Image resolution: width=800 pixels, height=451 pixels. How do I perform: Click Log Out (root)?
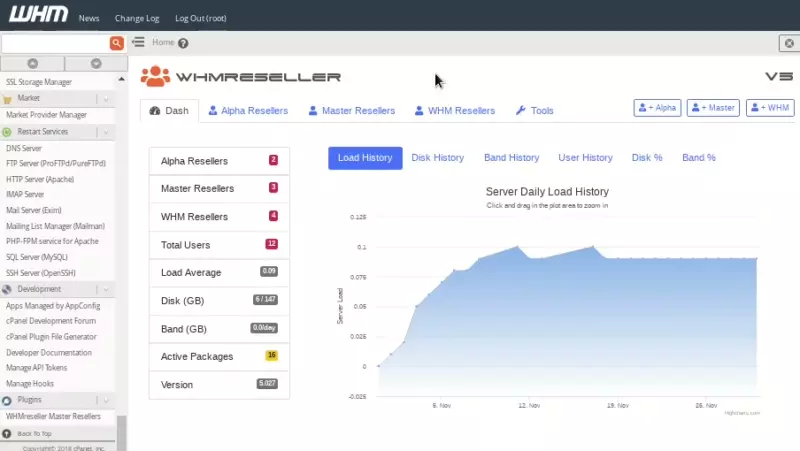click(x=201, y=18)
